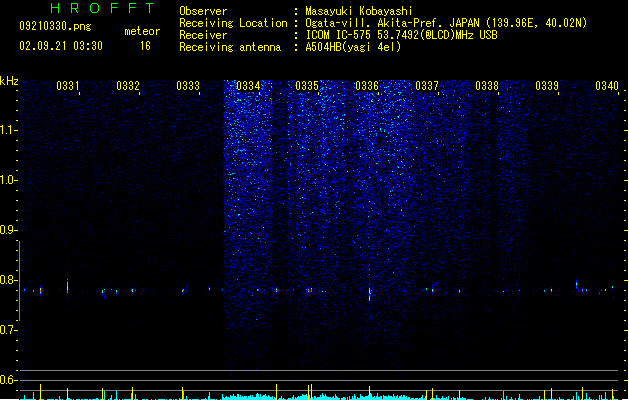Click the kHz axis label
The image size is (629, 400).
click(x=9, y=81)
